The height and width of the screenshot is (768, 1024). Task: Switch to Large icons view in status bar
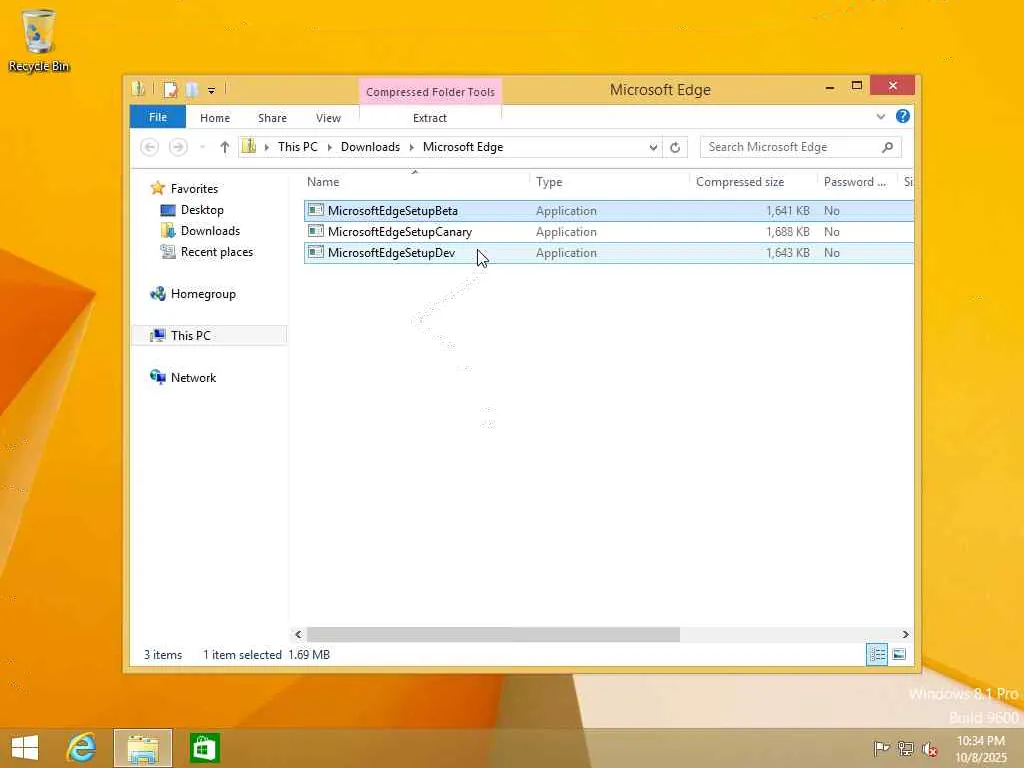click(899, 654)
